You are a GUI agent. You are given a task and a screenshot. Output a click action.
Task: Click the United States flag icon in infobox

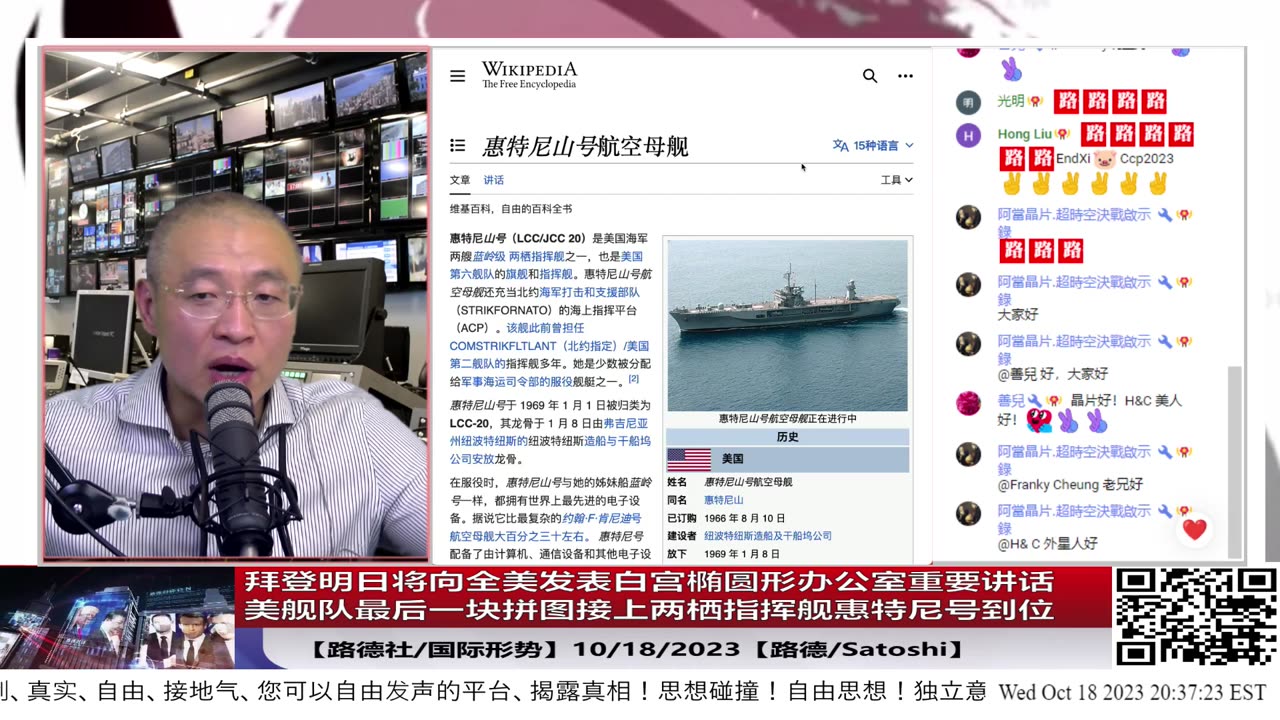point(688,459)
